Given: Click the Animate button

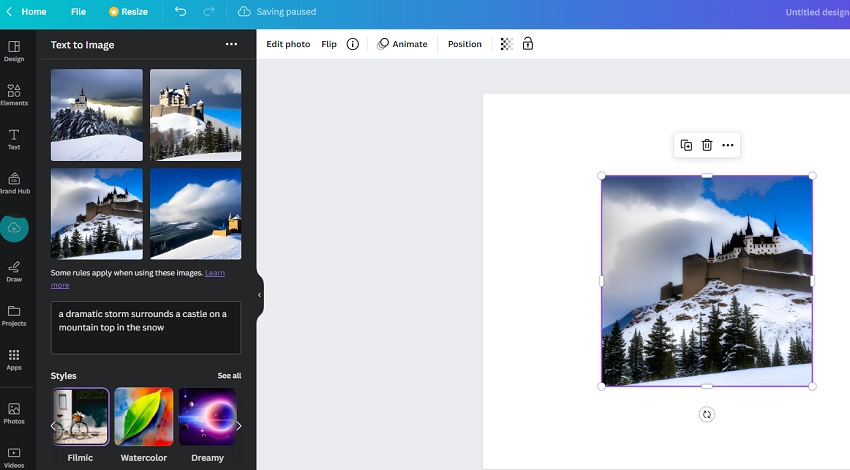Looking at the screenshot, I should [x=402, y=44].
